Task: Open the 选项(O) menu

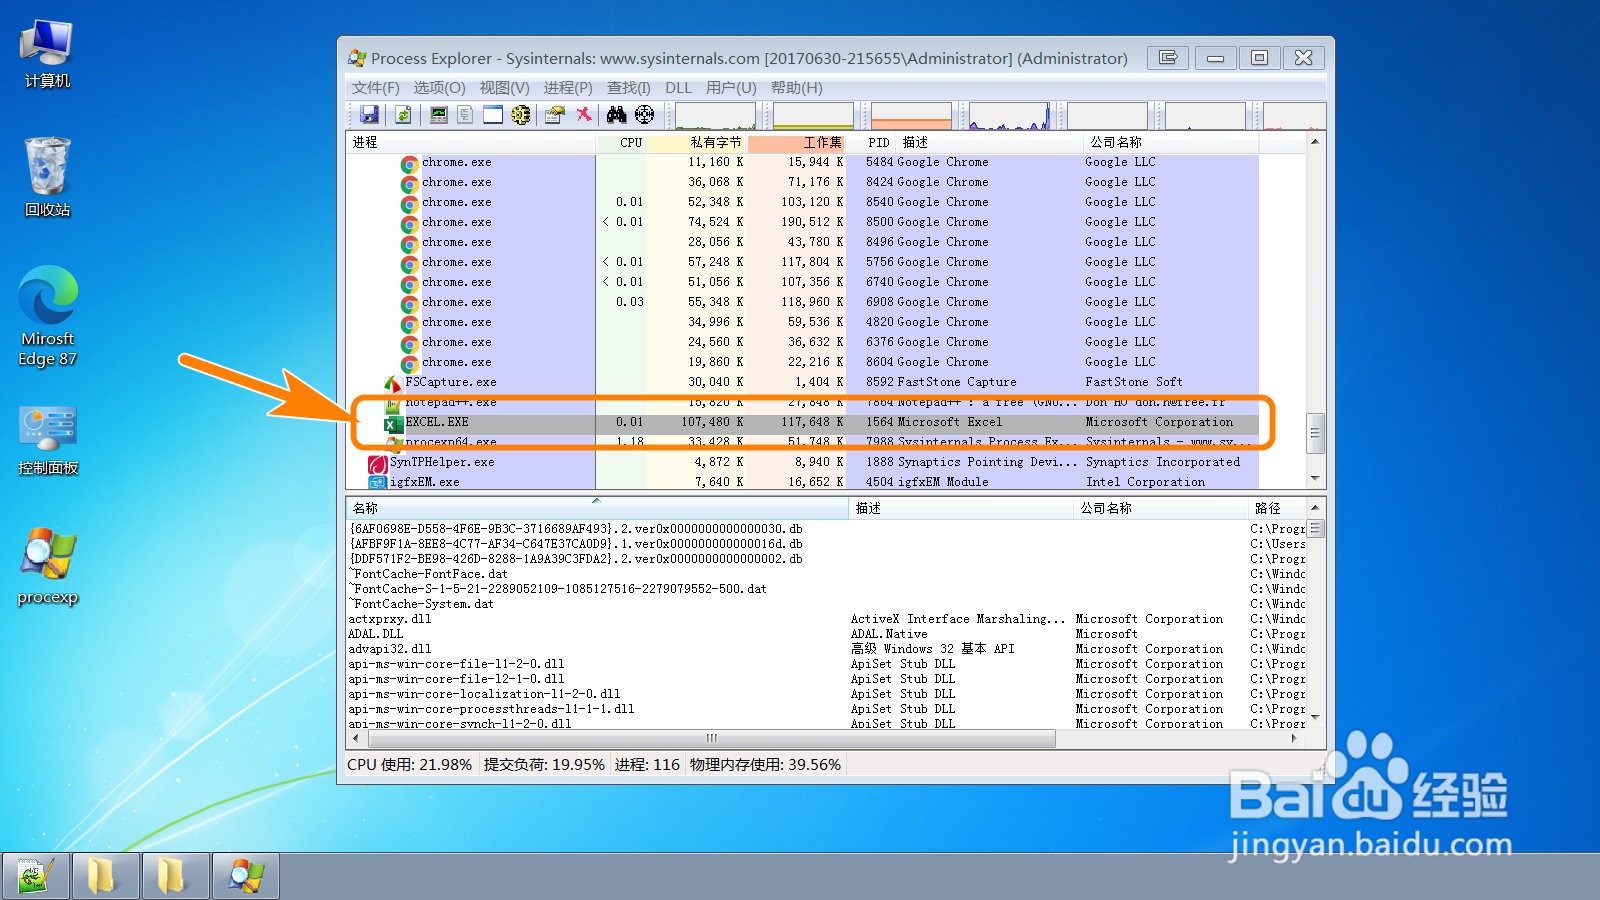Action: click(440, 88)
